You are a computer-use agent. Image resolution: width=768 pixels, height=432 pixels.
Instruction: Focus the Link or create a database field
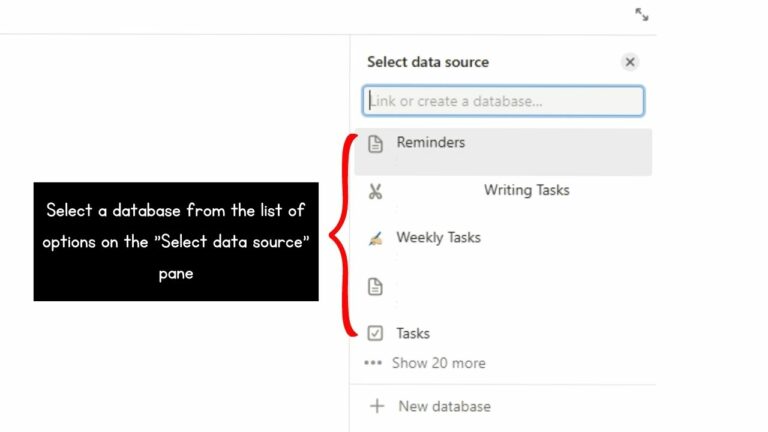pos(503,101)
